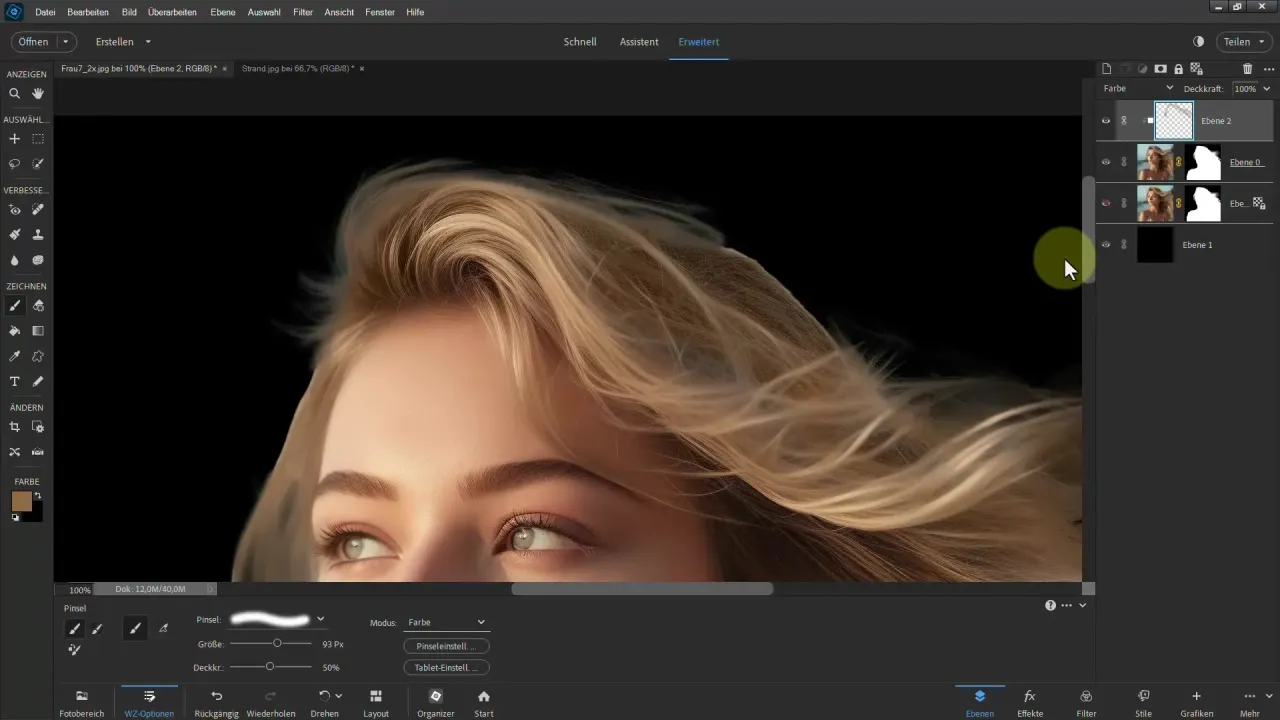Select the Clone Stamp tool
Image resolution: width=1280 pixels, height=720 pixels.
[x=38, y=232]
